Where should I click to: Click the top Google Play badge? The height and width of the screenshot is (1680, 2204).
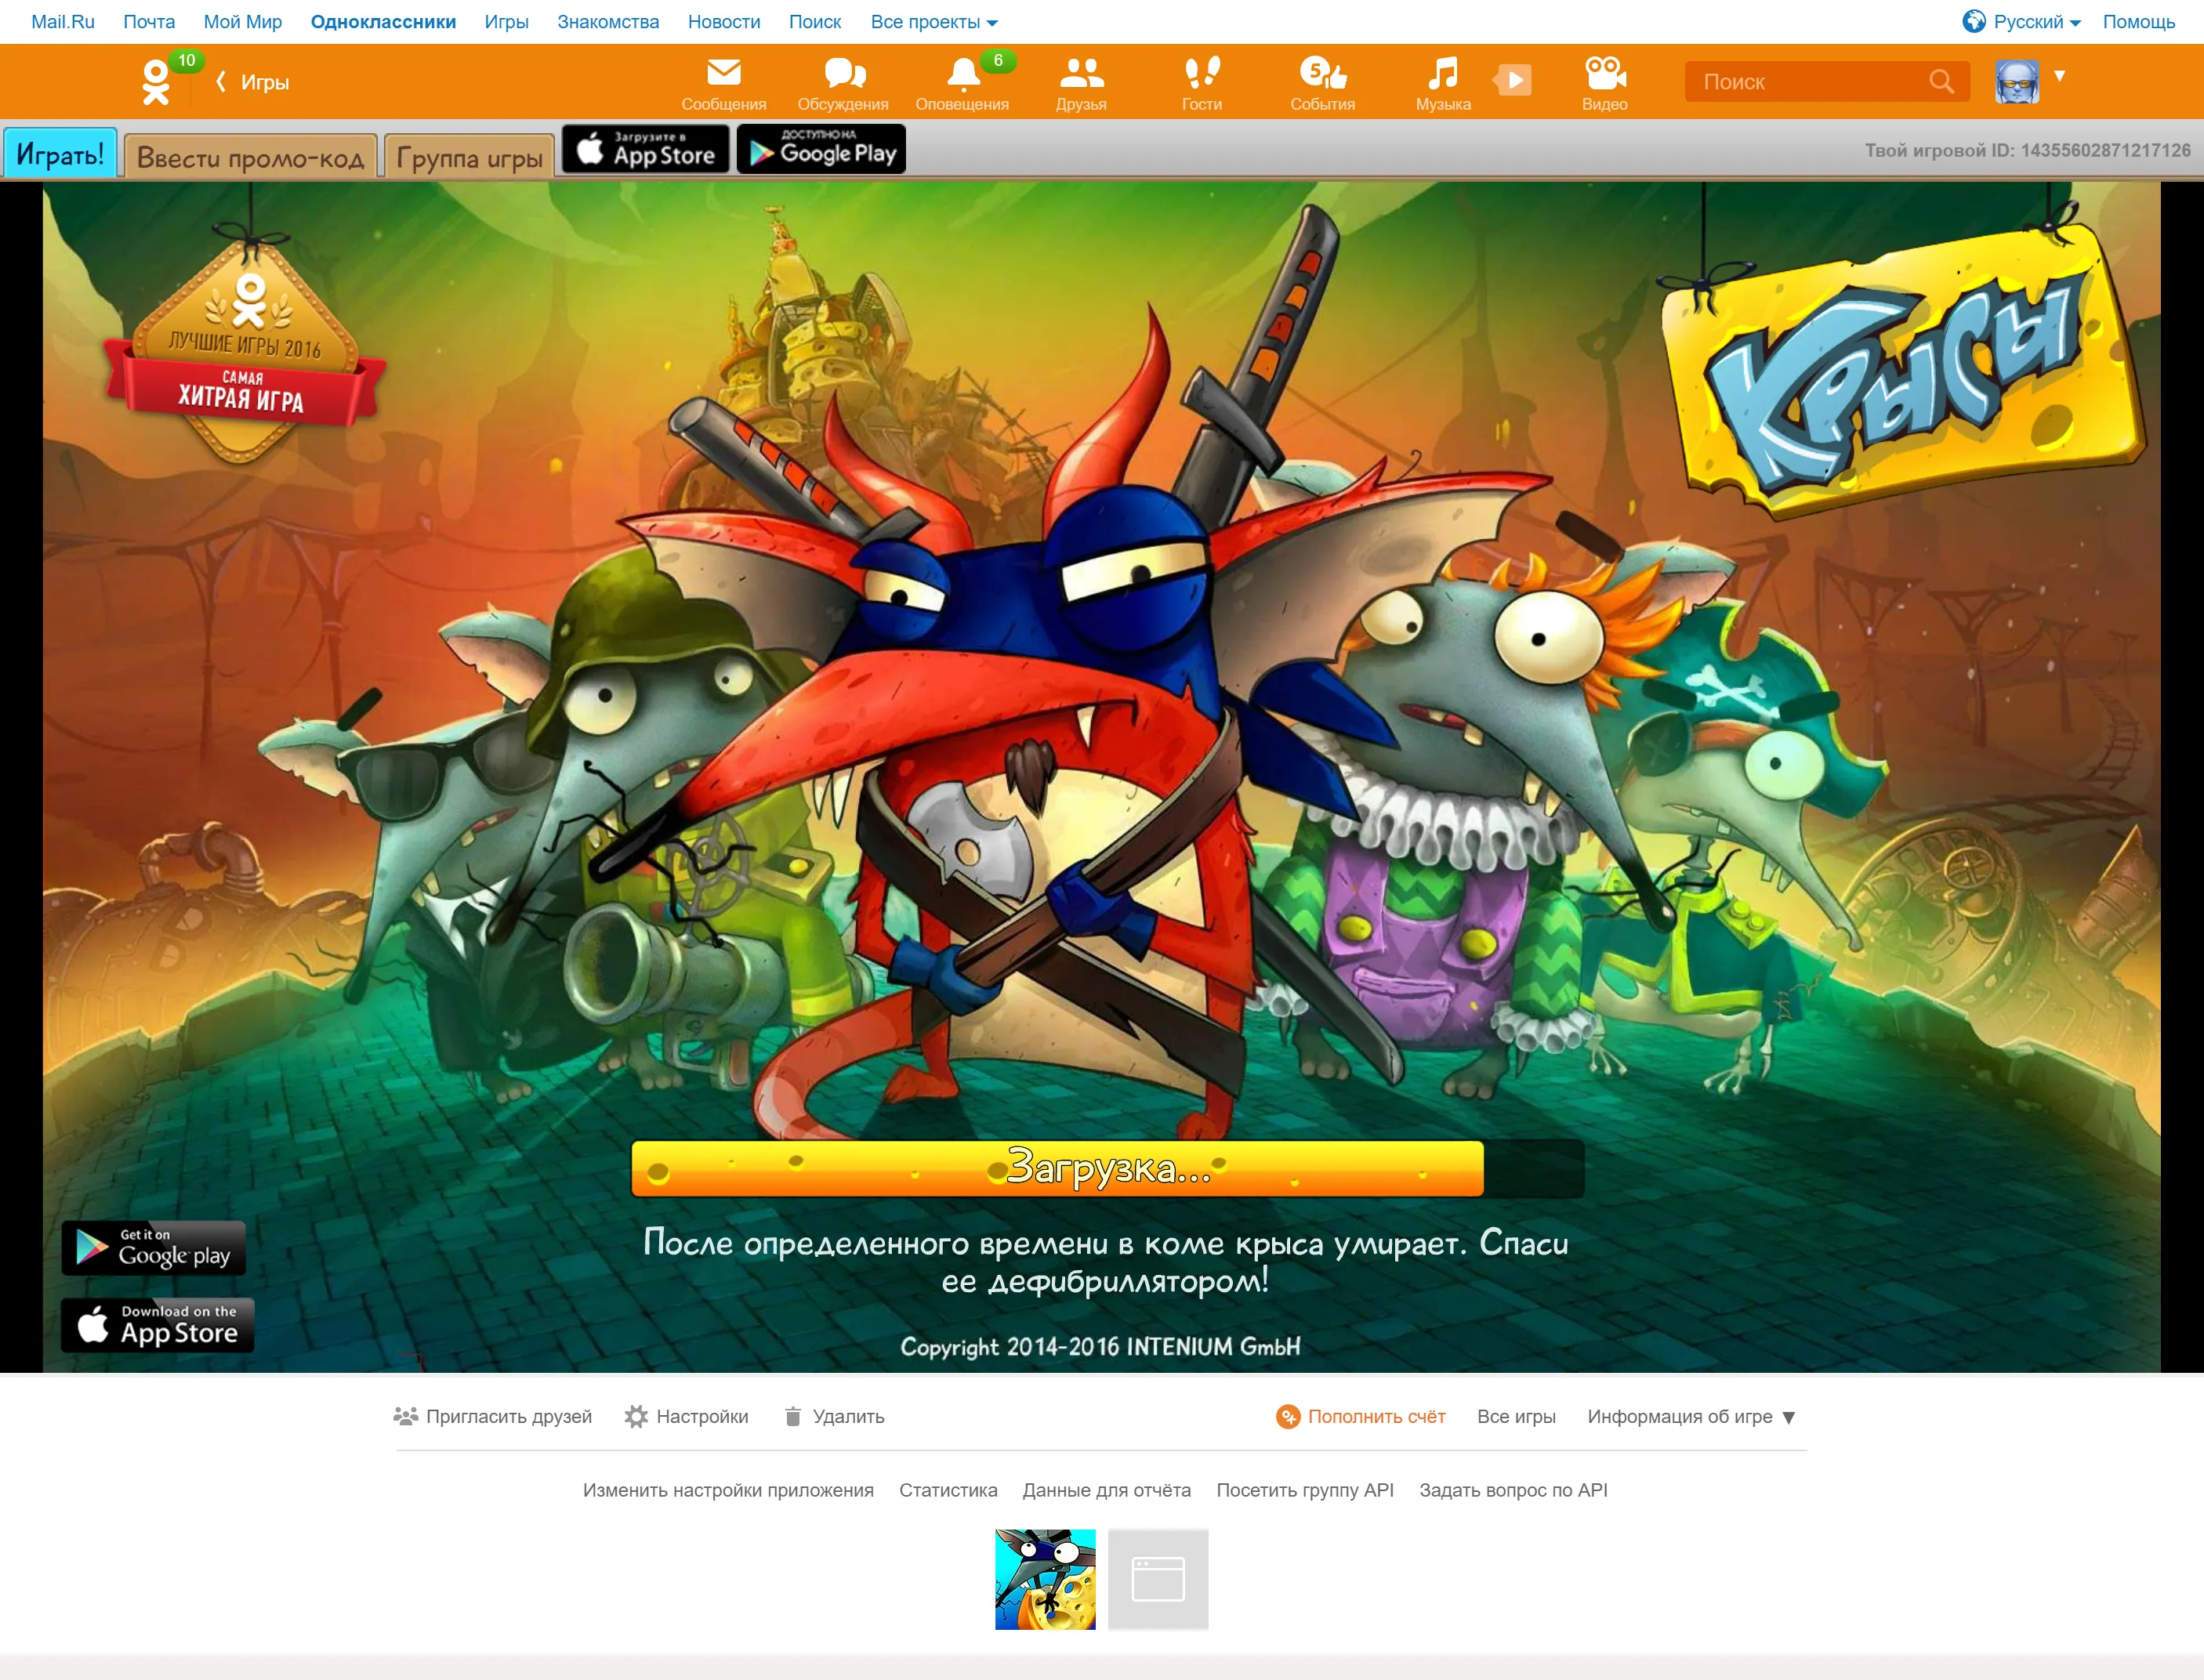click(x=822, y=149)
